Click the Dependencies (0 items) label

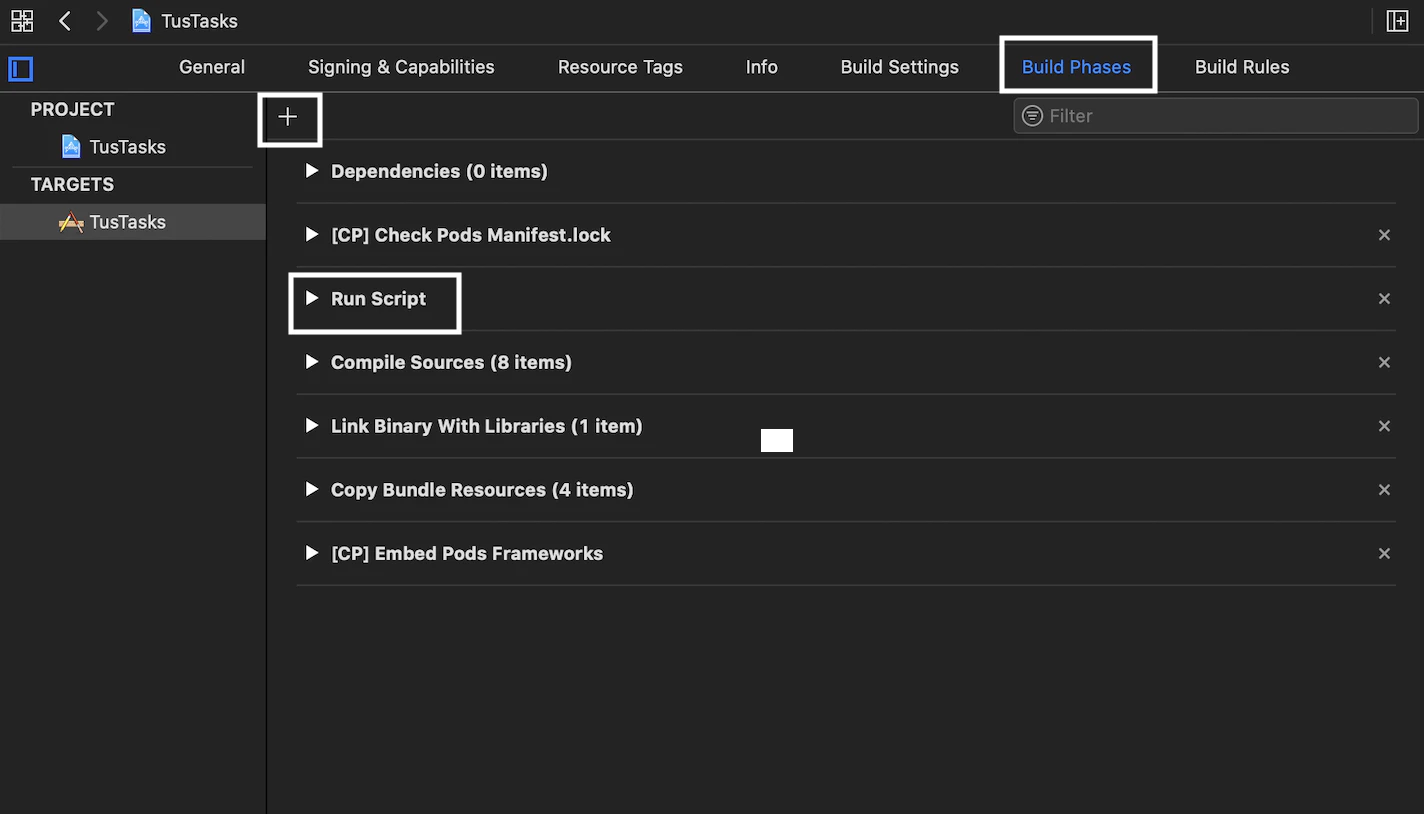pyautogui.click(x=439, y=171)
